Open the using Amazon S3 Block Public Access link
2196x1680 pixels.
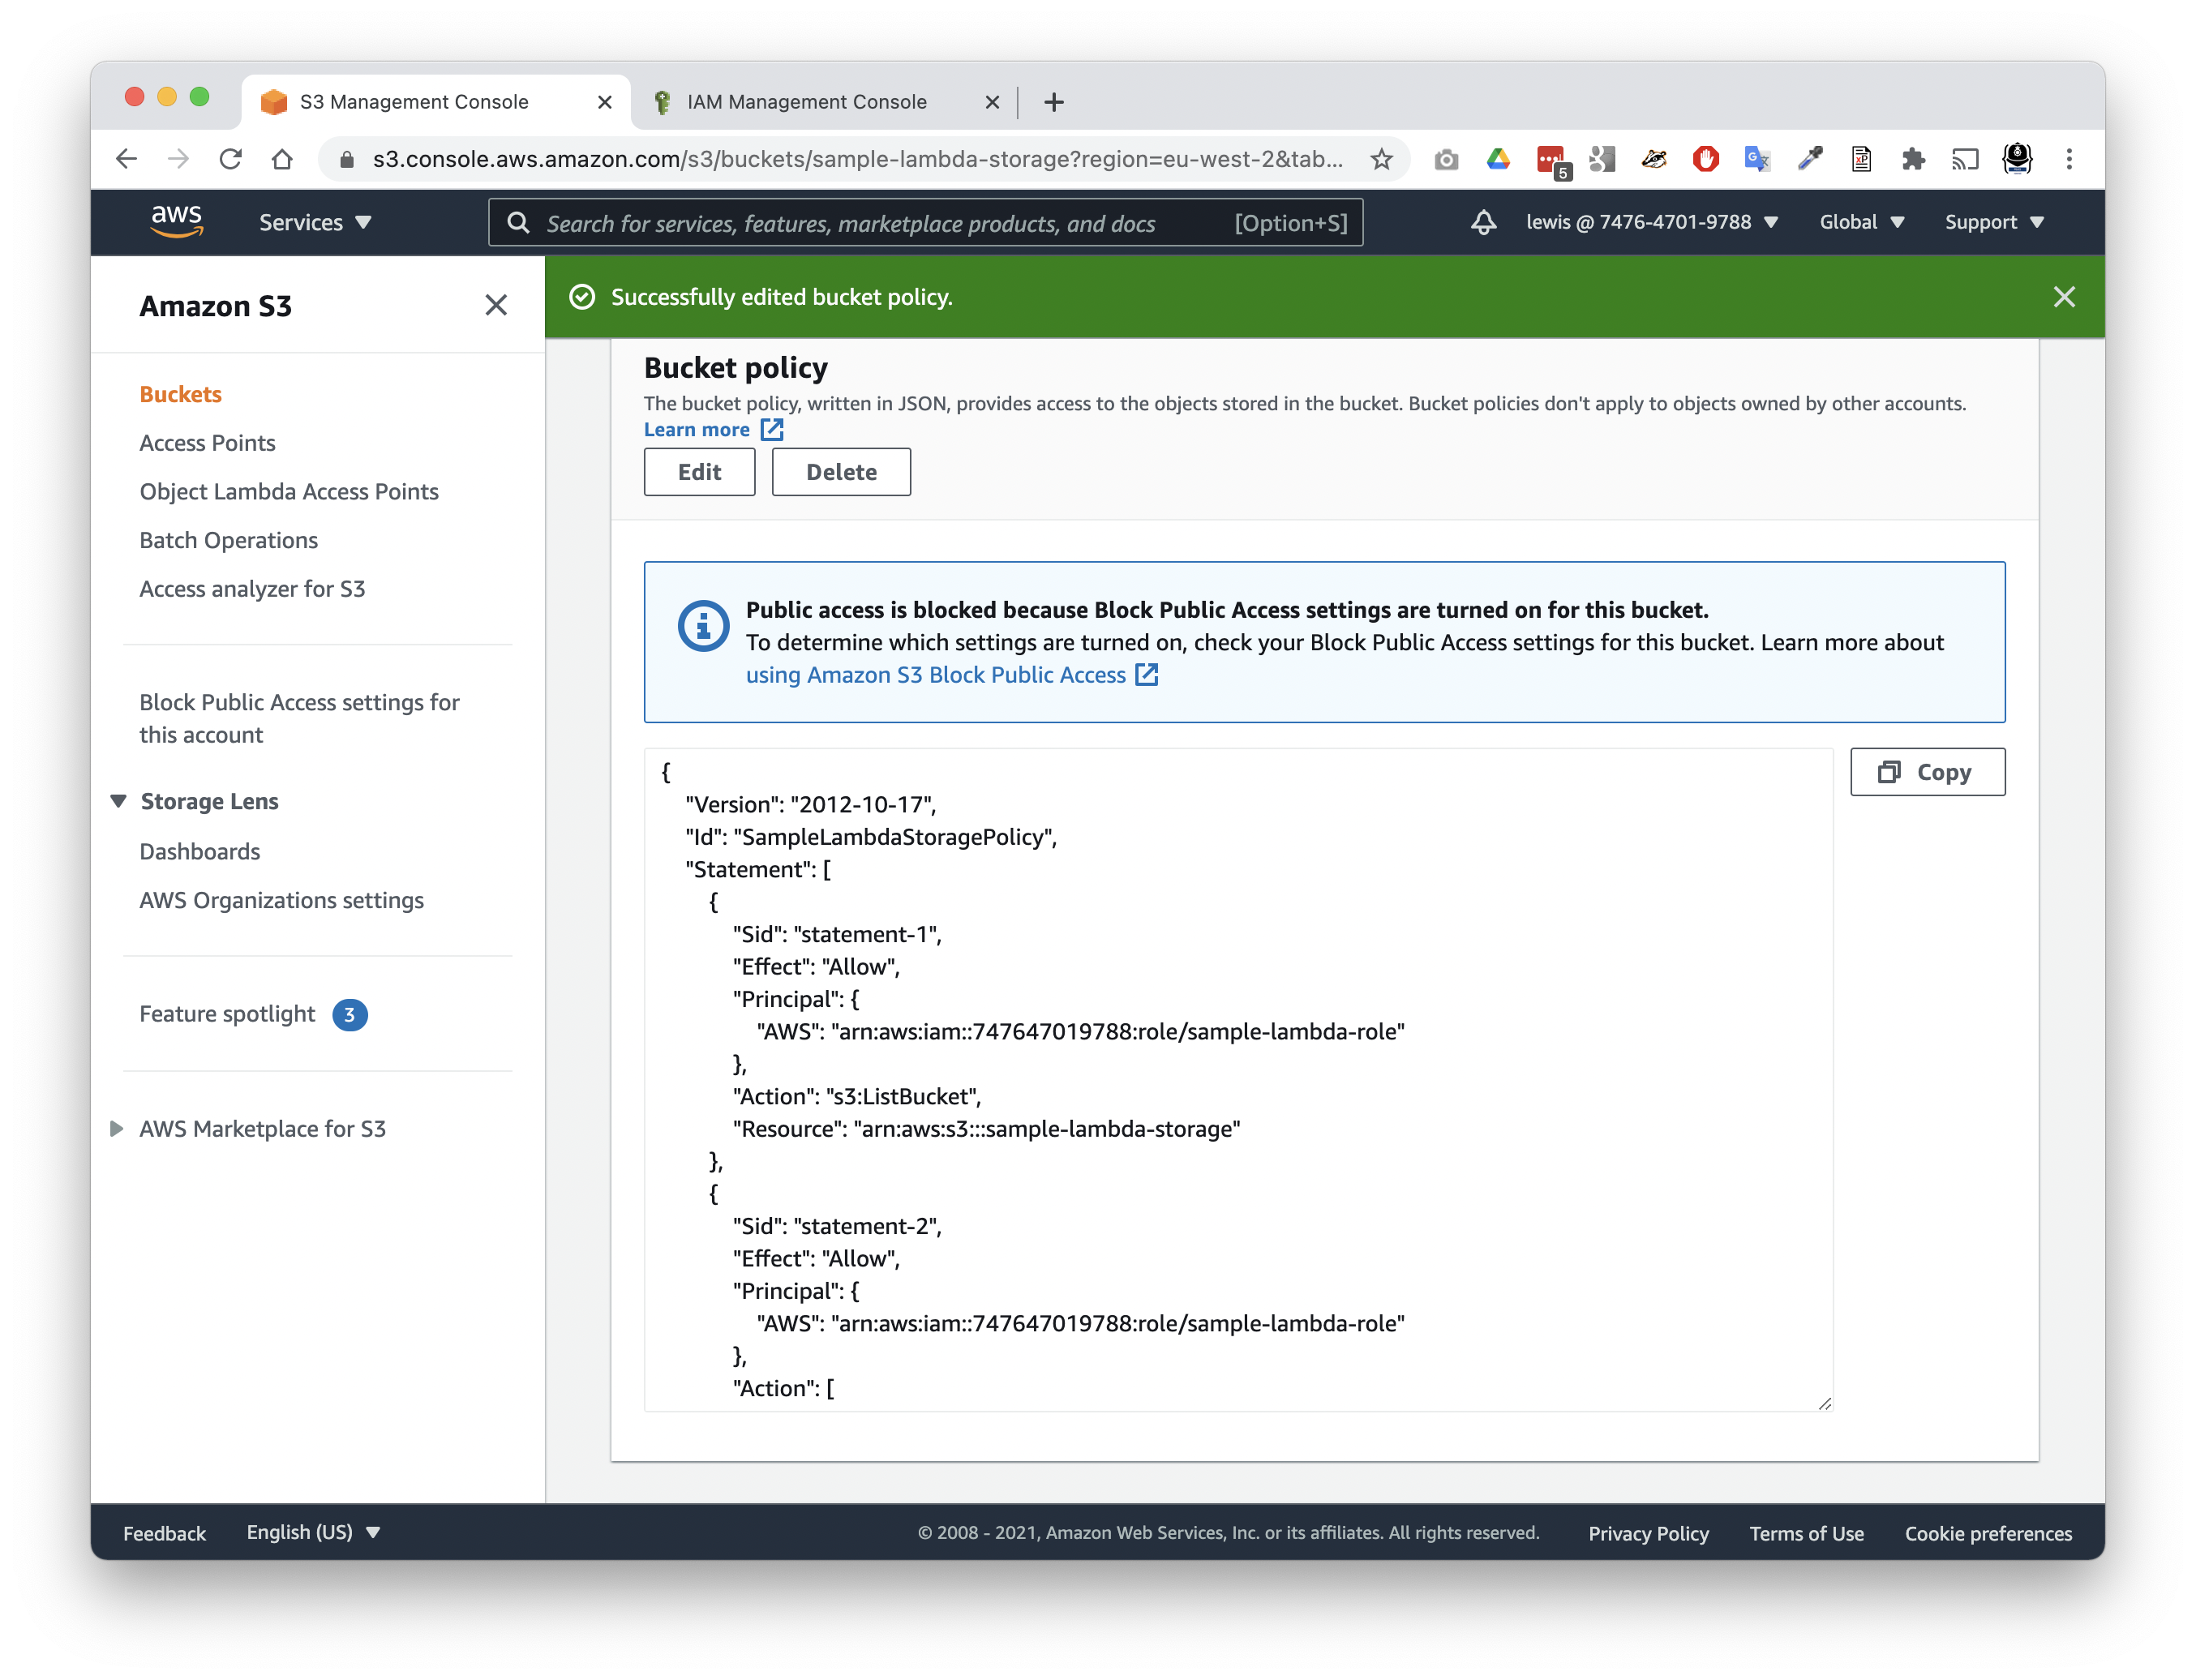coord(951,675)
